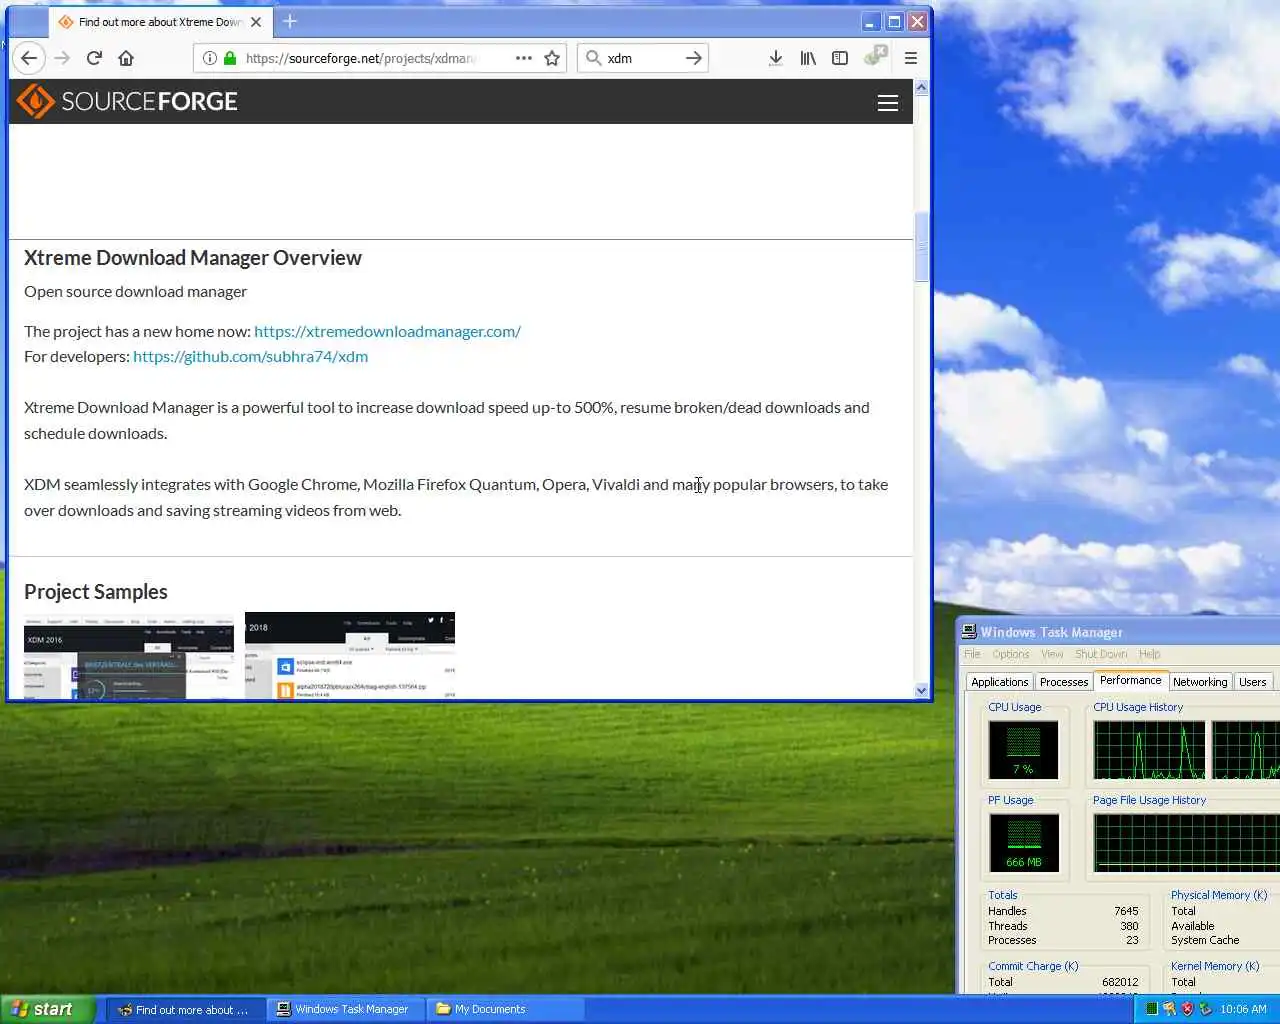
Task: Switch to the Users tab
Action: coord(1253,682)
